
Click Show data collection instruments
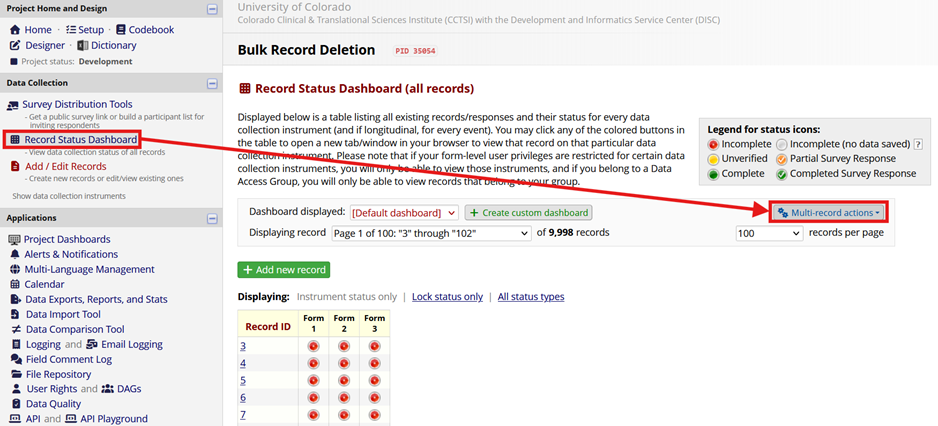[69, 196]
